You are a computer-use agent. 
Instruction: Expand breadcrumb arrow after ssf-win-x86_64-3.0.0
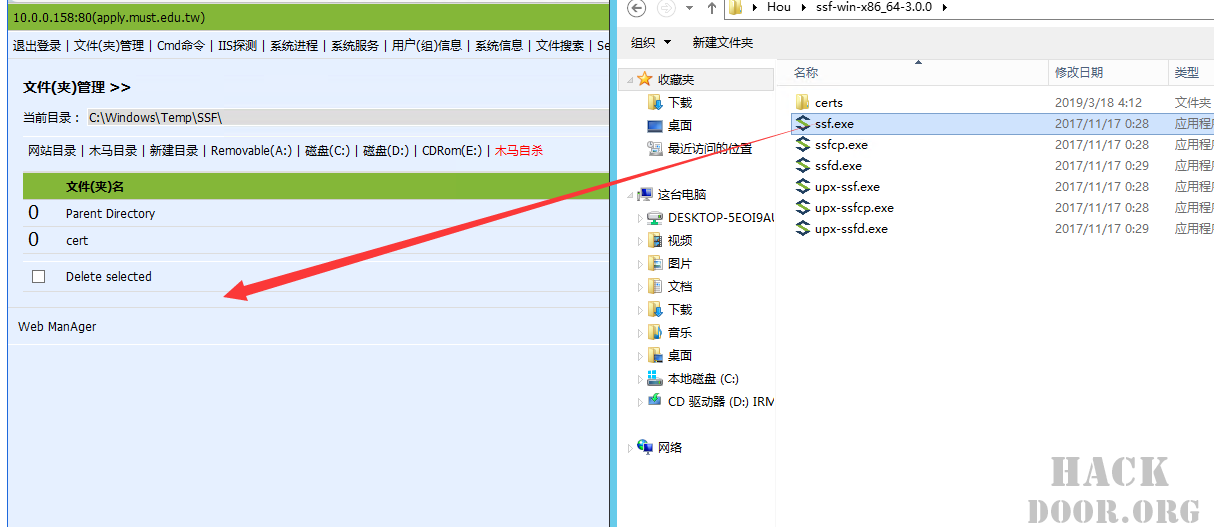[944, 7]
